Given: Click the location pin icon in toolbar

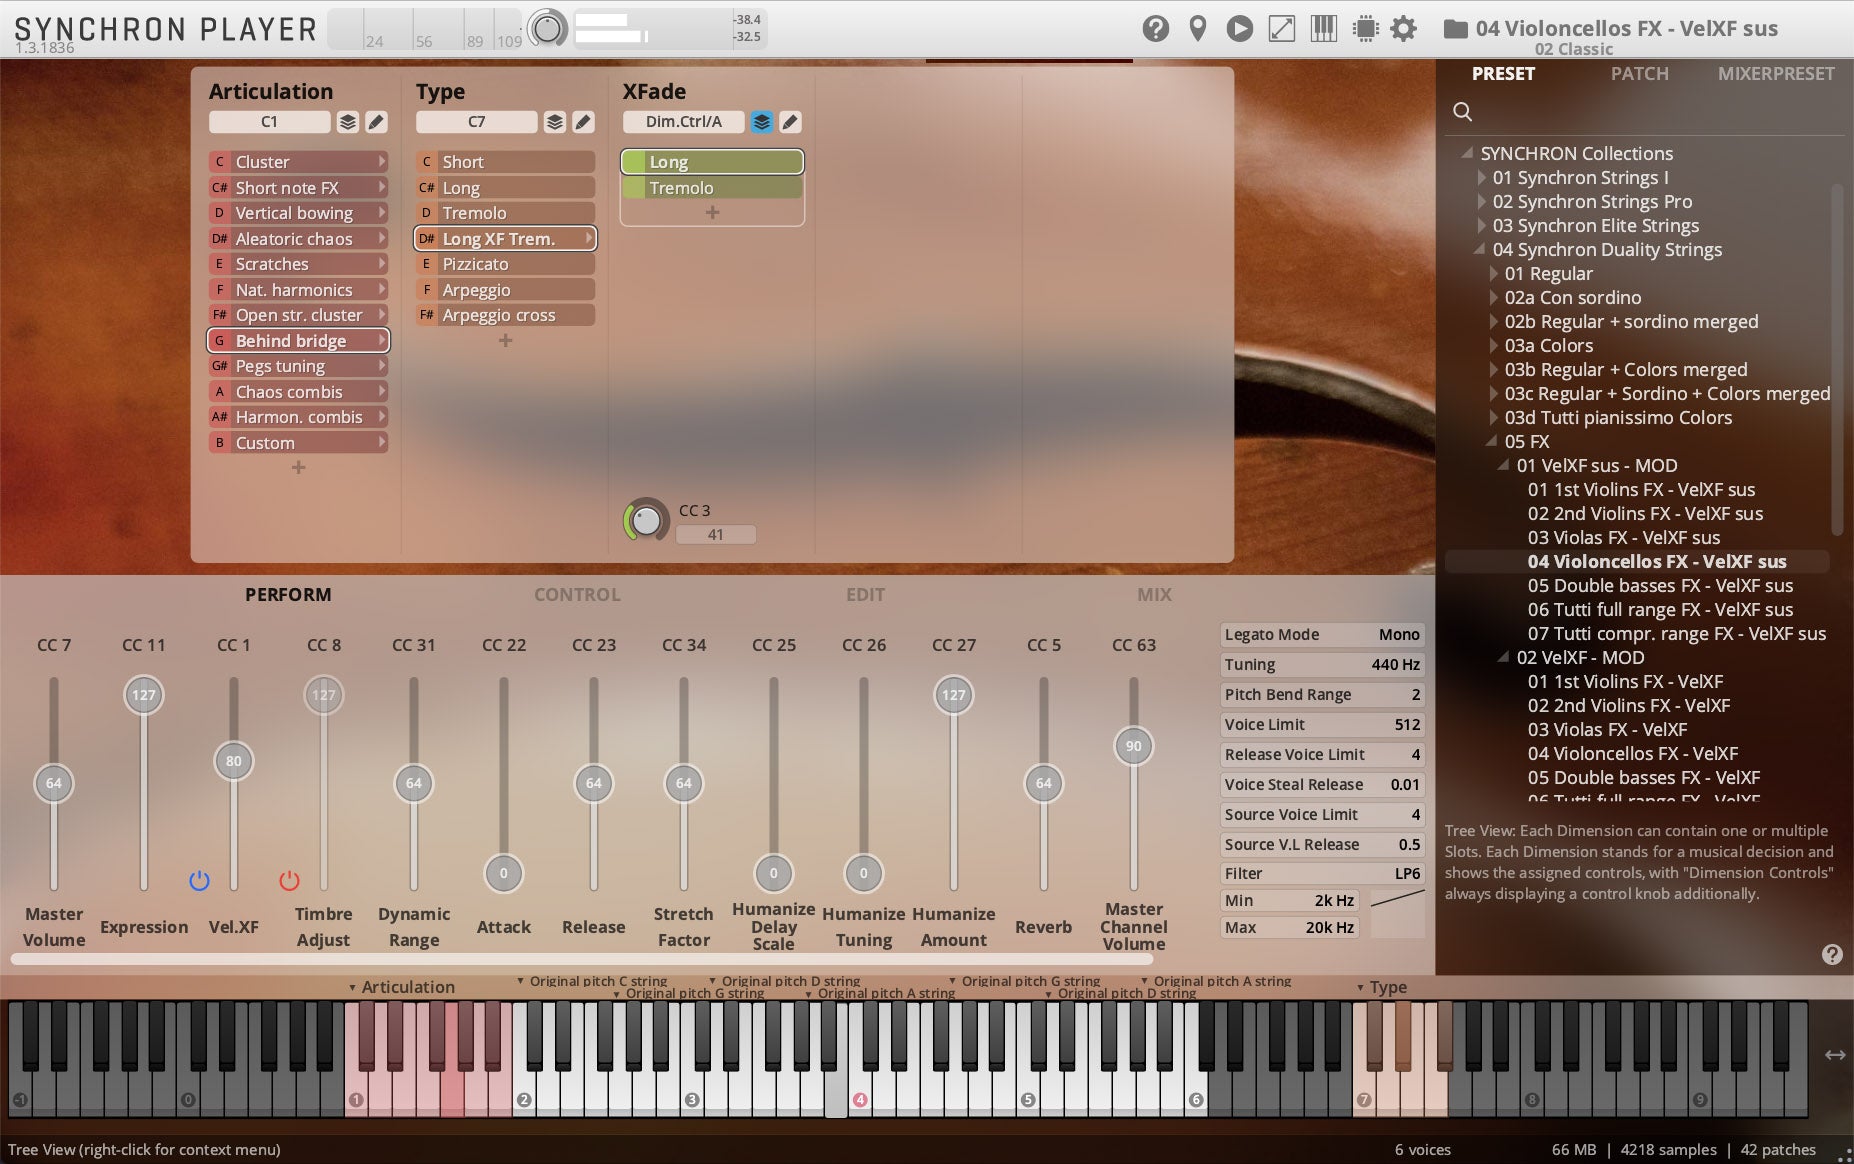Looking at the screenshot, I should click(x=1199, y=28).
